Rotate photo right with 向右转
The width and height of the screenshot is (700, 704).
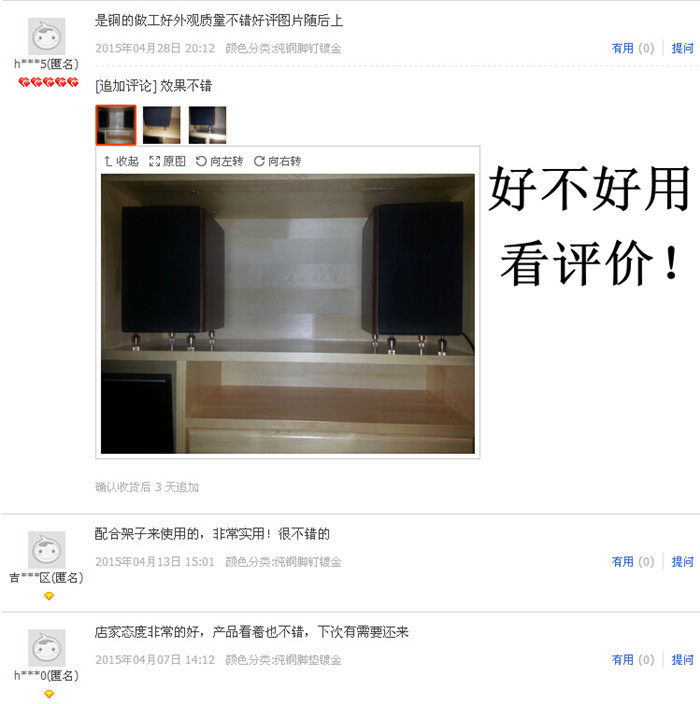pos(277,161)
